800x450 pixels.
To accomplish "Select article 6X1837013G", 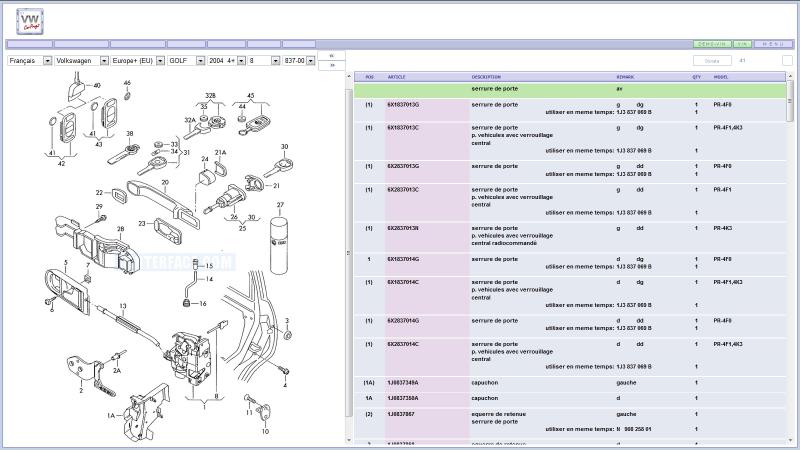I will 403,105.
